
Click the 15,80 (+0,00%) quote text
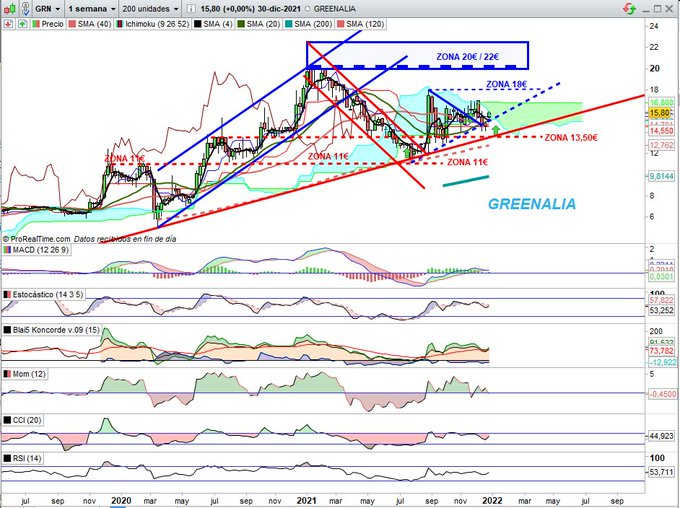(x=226, y=9)
